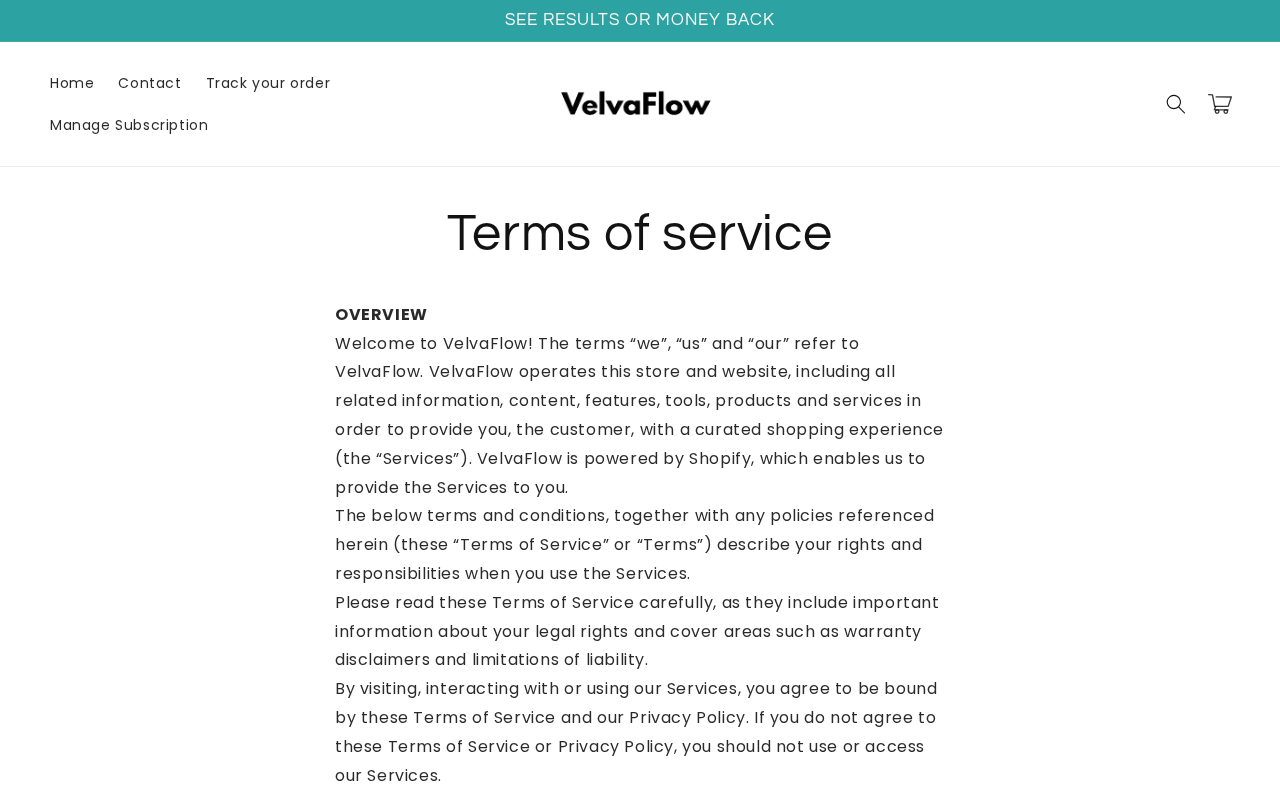Open the search magnifier icon
1280x800 pixels.
pyautogui.click(x=1176, y=104)
